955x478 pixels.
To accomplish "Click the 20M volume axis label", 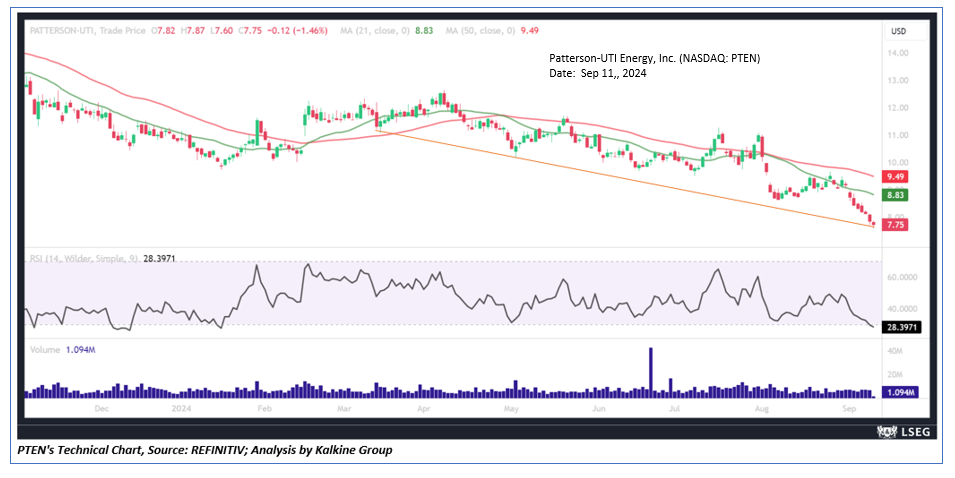I will pyautogui.click(x=897, y=375).
